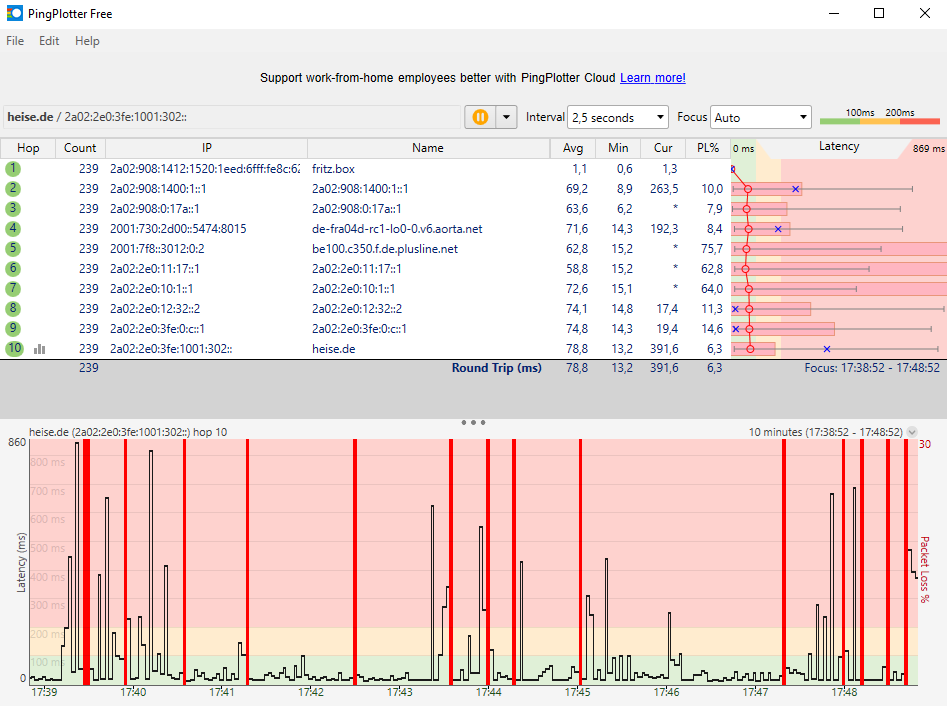
Task: Sort by the Avg column header
Action: click(x=572, y=148)
